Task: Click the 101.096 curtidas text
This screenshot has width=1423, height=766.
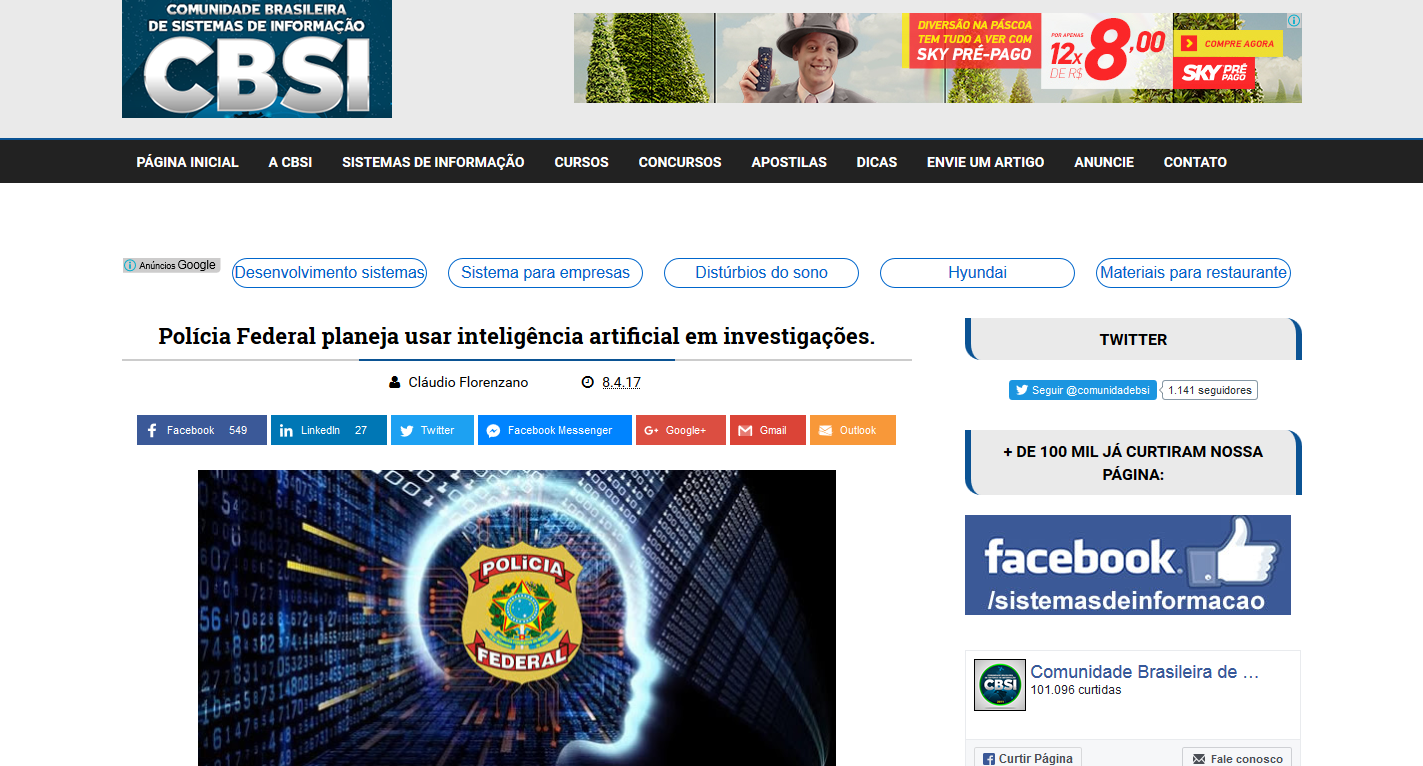Action: 1076,690
